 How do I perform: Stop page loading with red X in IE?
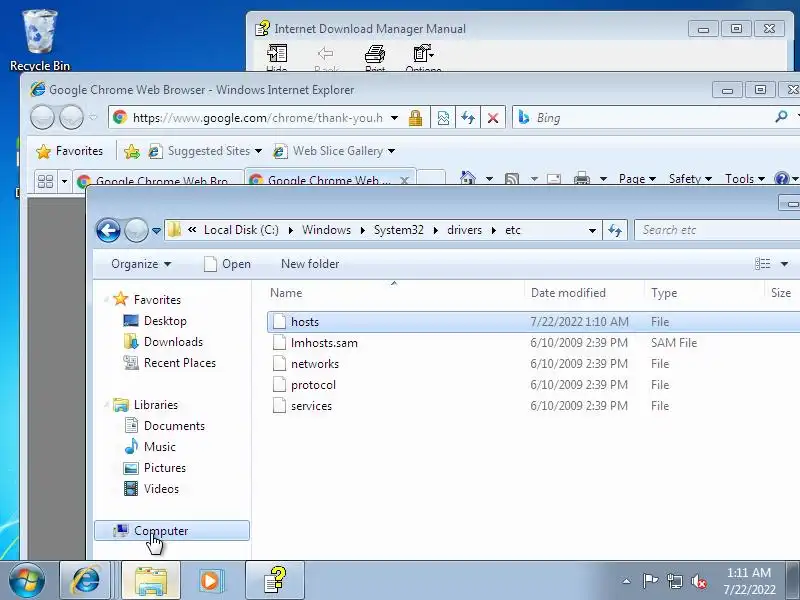tap(493, 118)
